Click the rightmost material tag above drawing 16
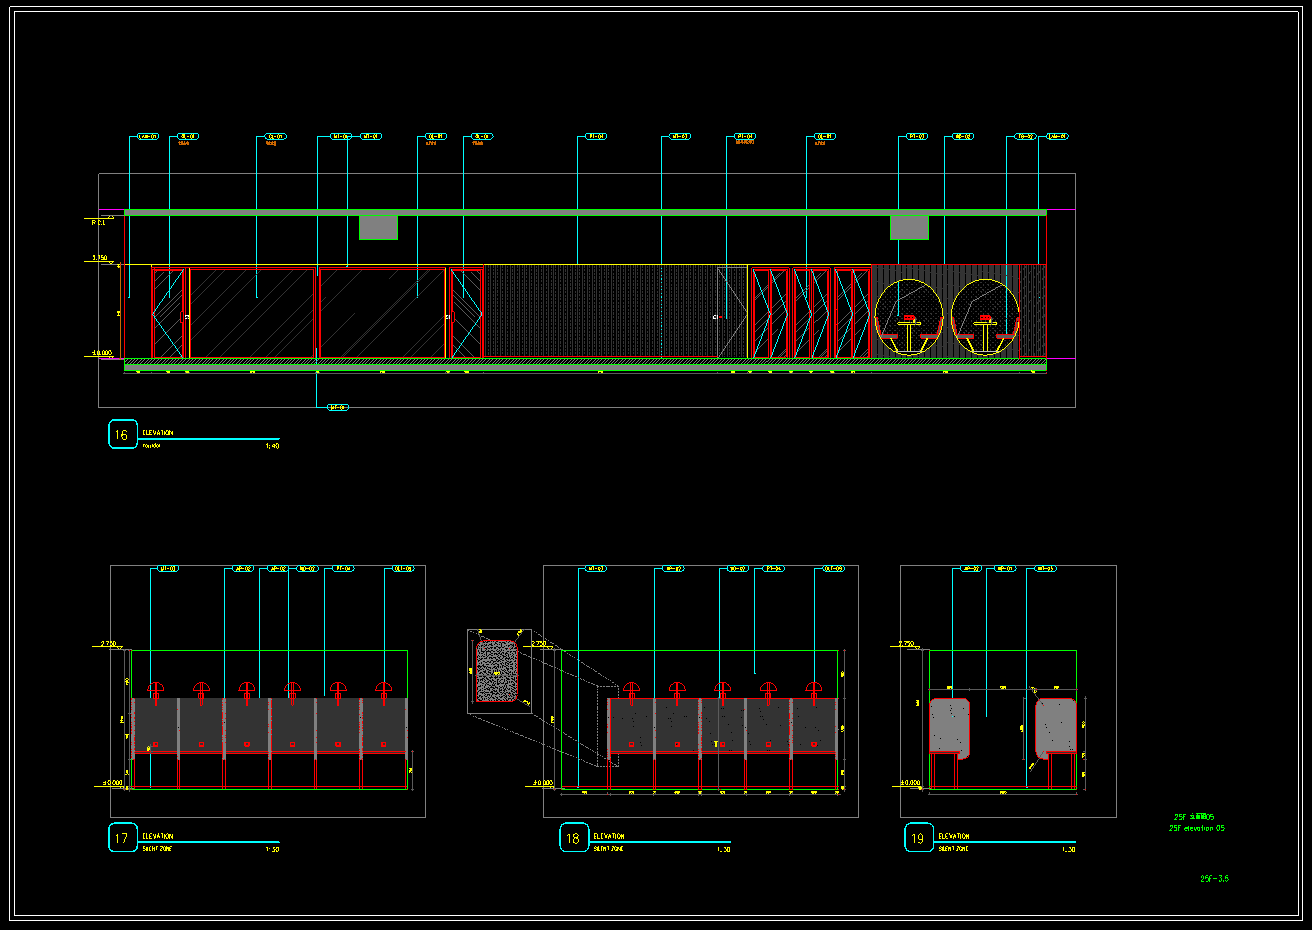This screenshot has width=1312, height=930. 1057,136
